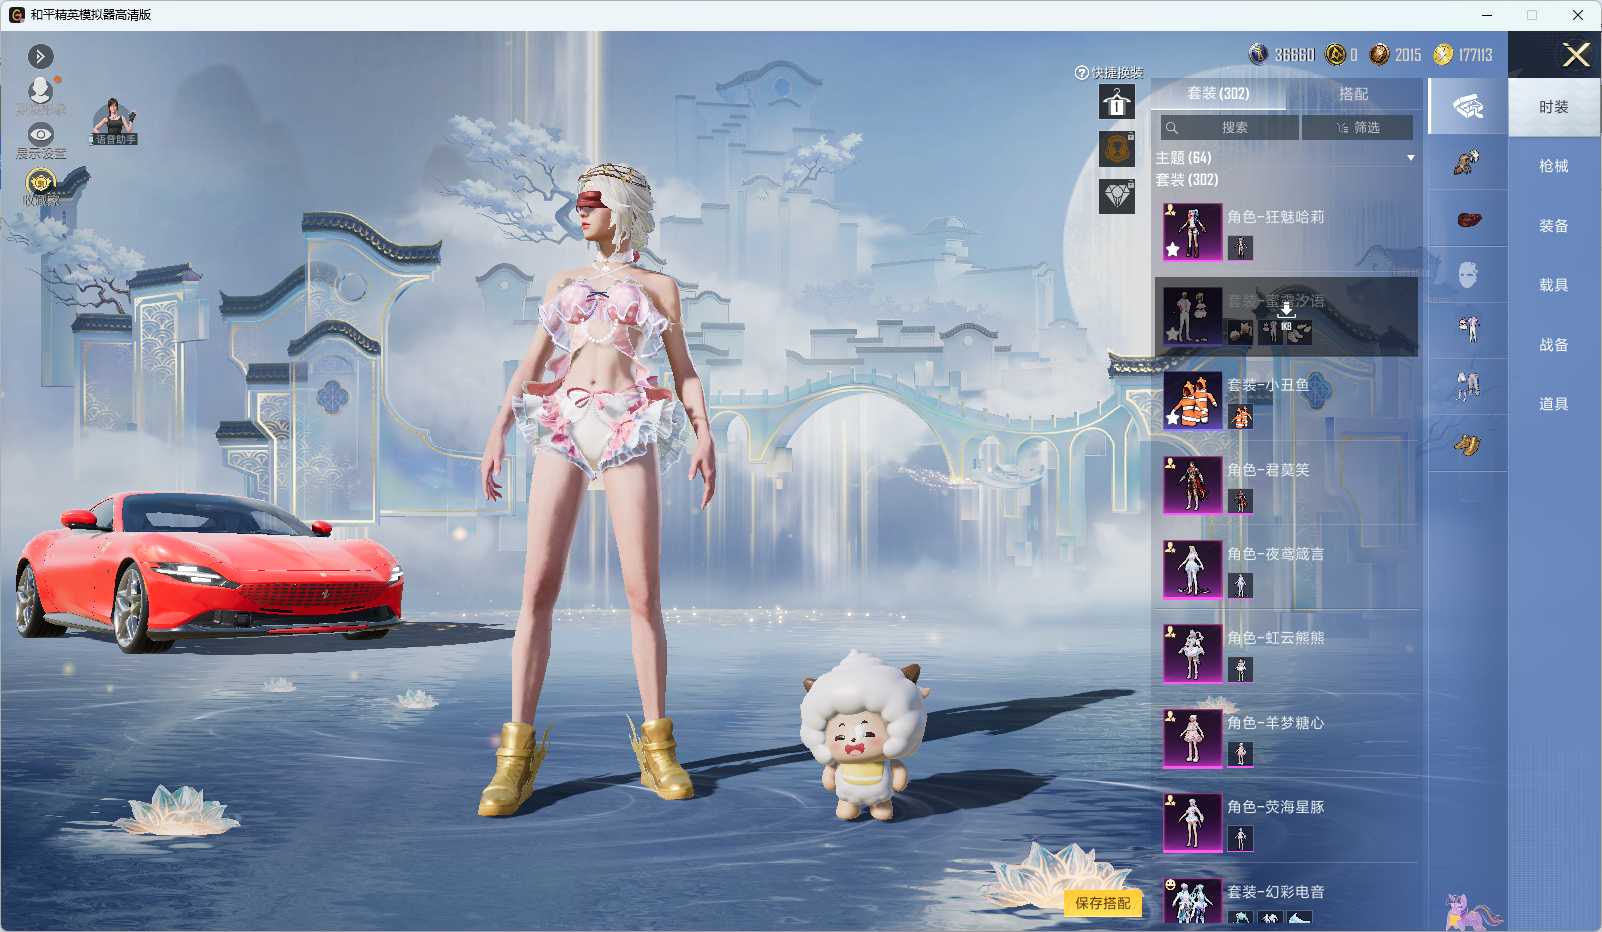Open the hanger quick-change wardrobe icon
1602x932 pixels.
(x=1117, y=102)
